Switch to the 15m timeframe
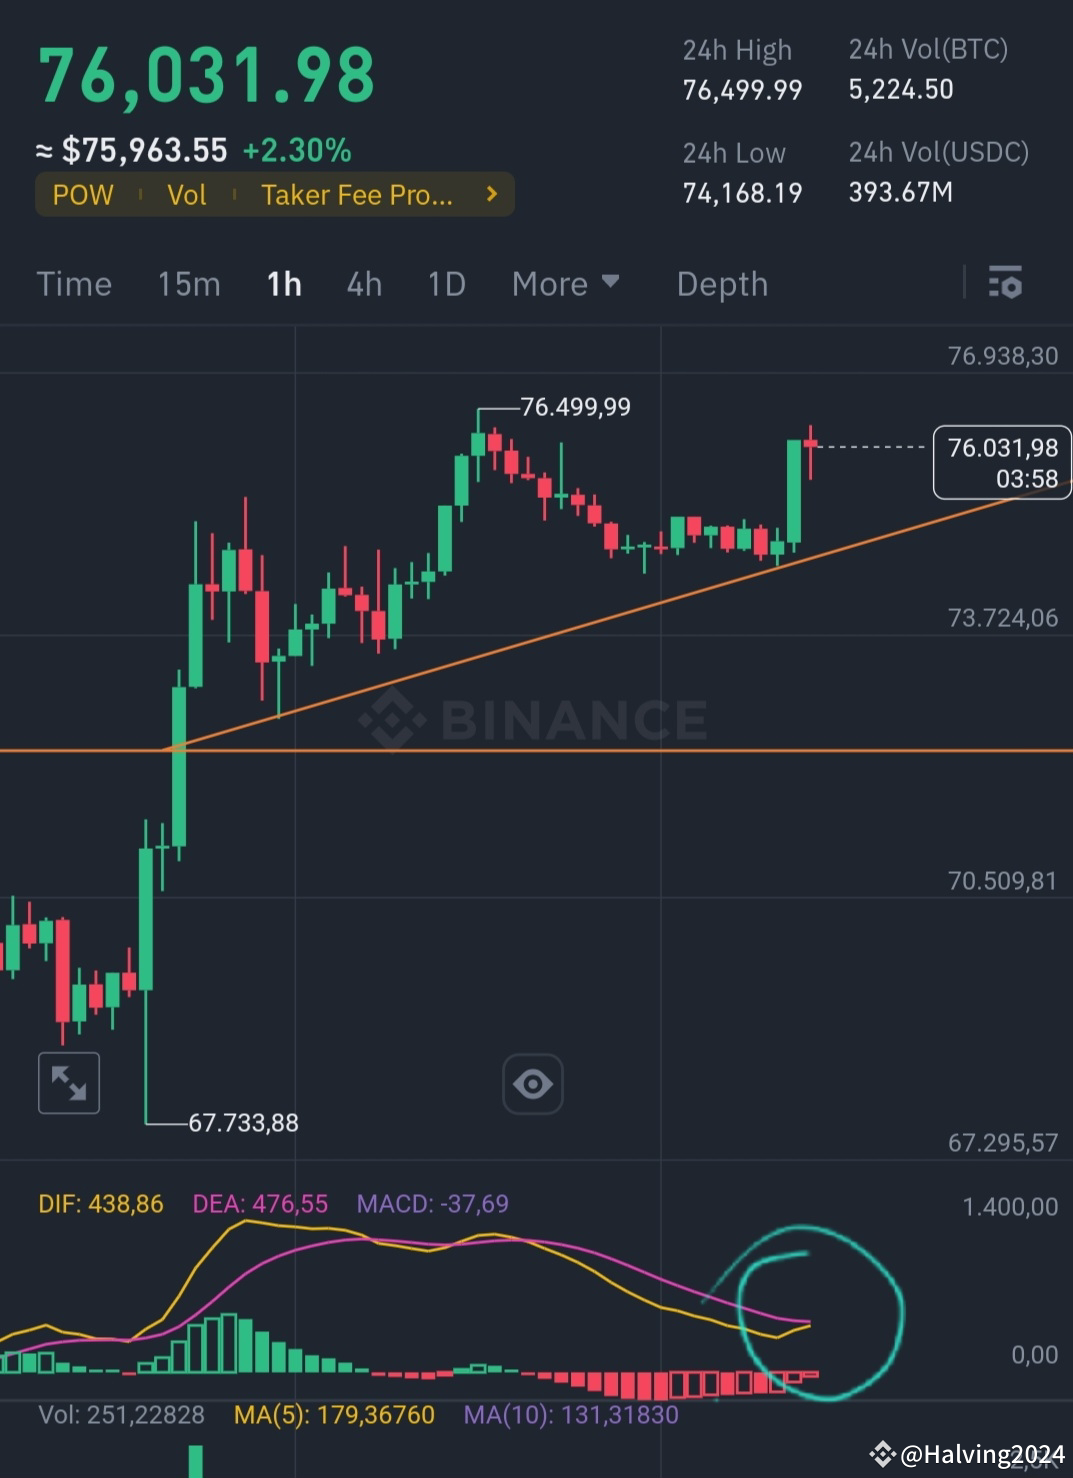The height and width of the screenshot is (1478, 1073). (188, 284)
